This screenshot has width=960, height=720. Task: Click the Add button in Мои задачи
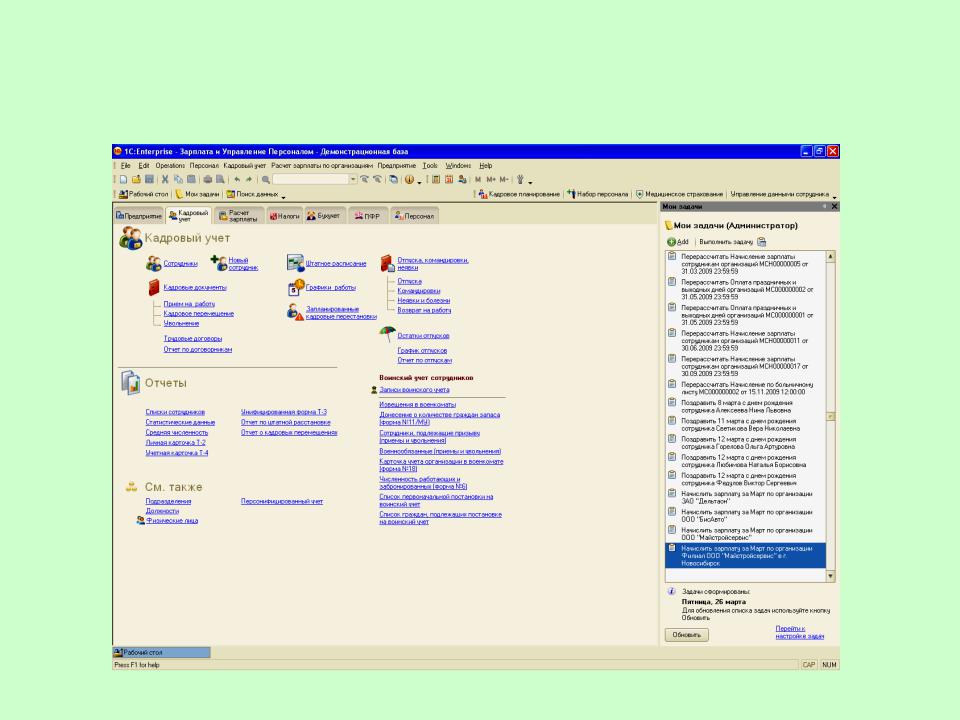pos(678,242)
